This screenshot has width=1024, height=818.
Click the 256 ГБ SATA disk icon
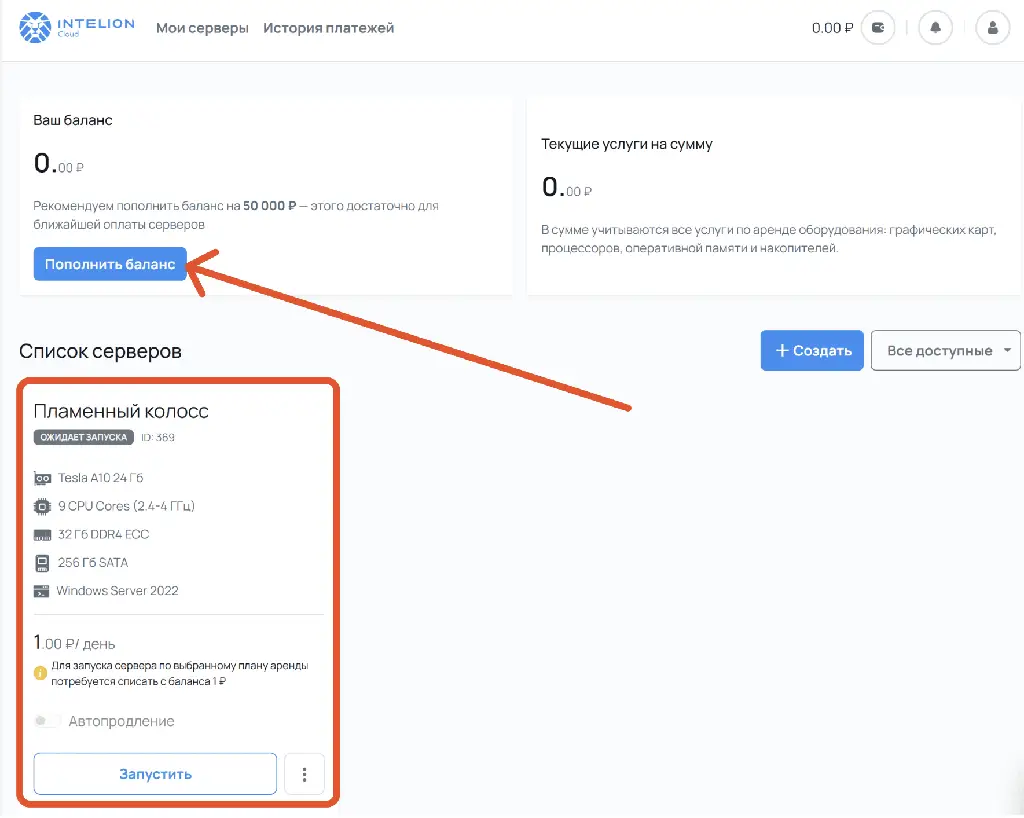tap(43, 563)
